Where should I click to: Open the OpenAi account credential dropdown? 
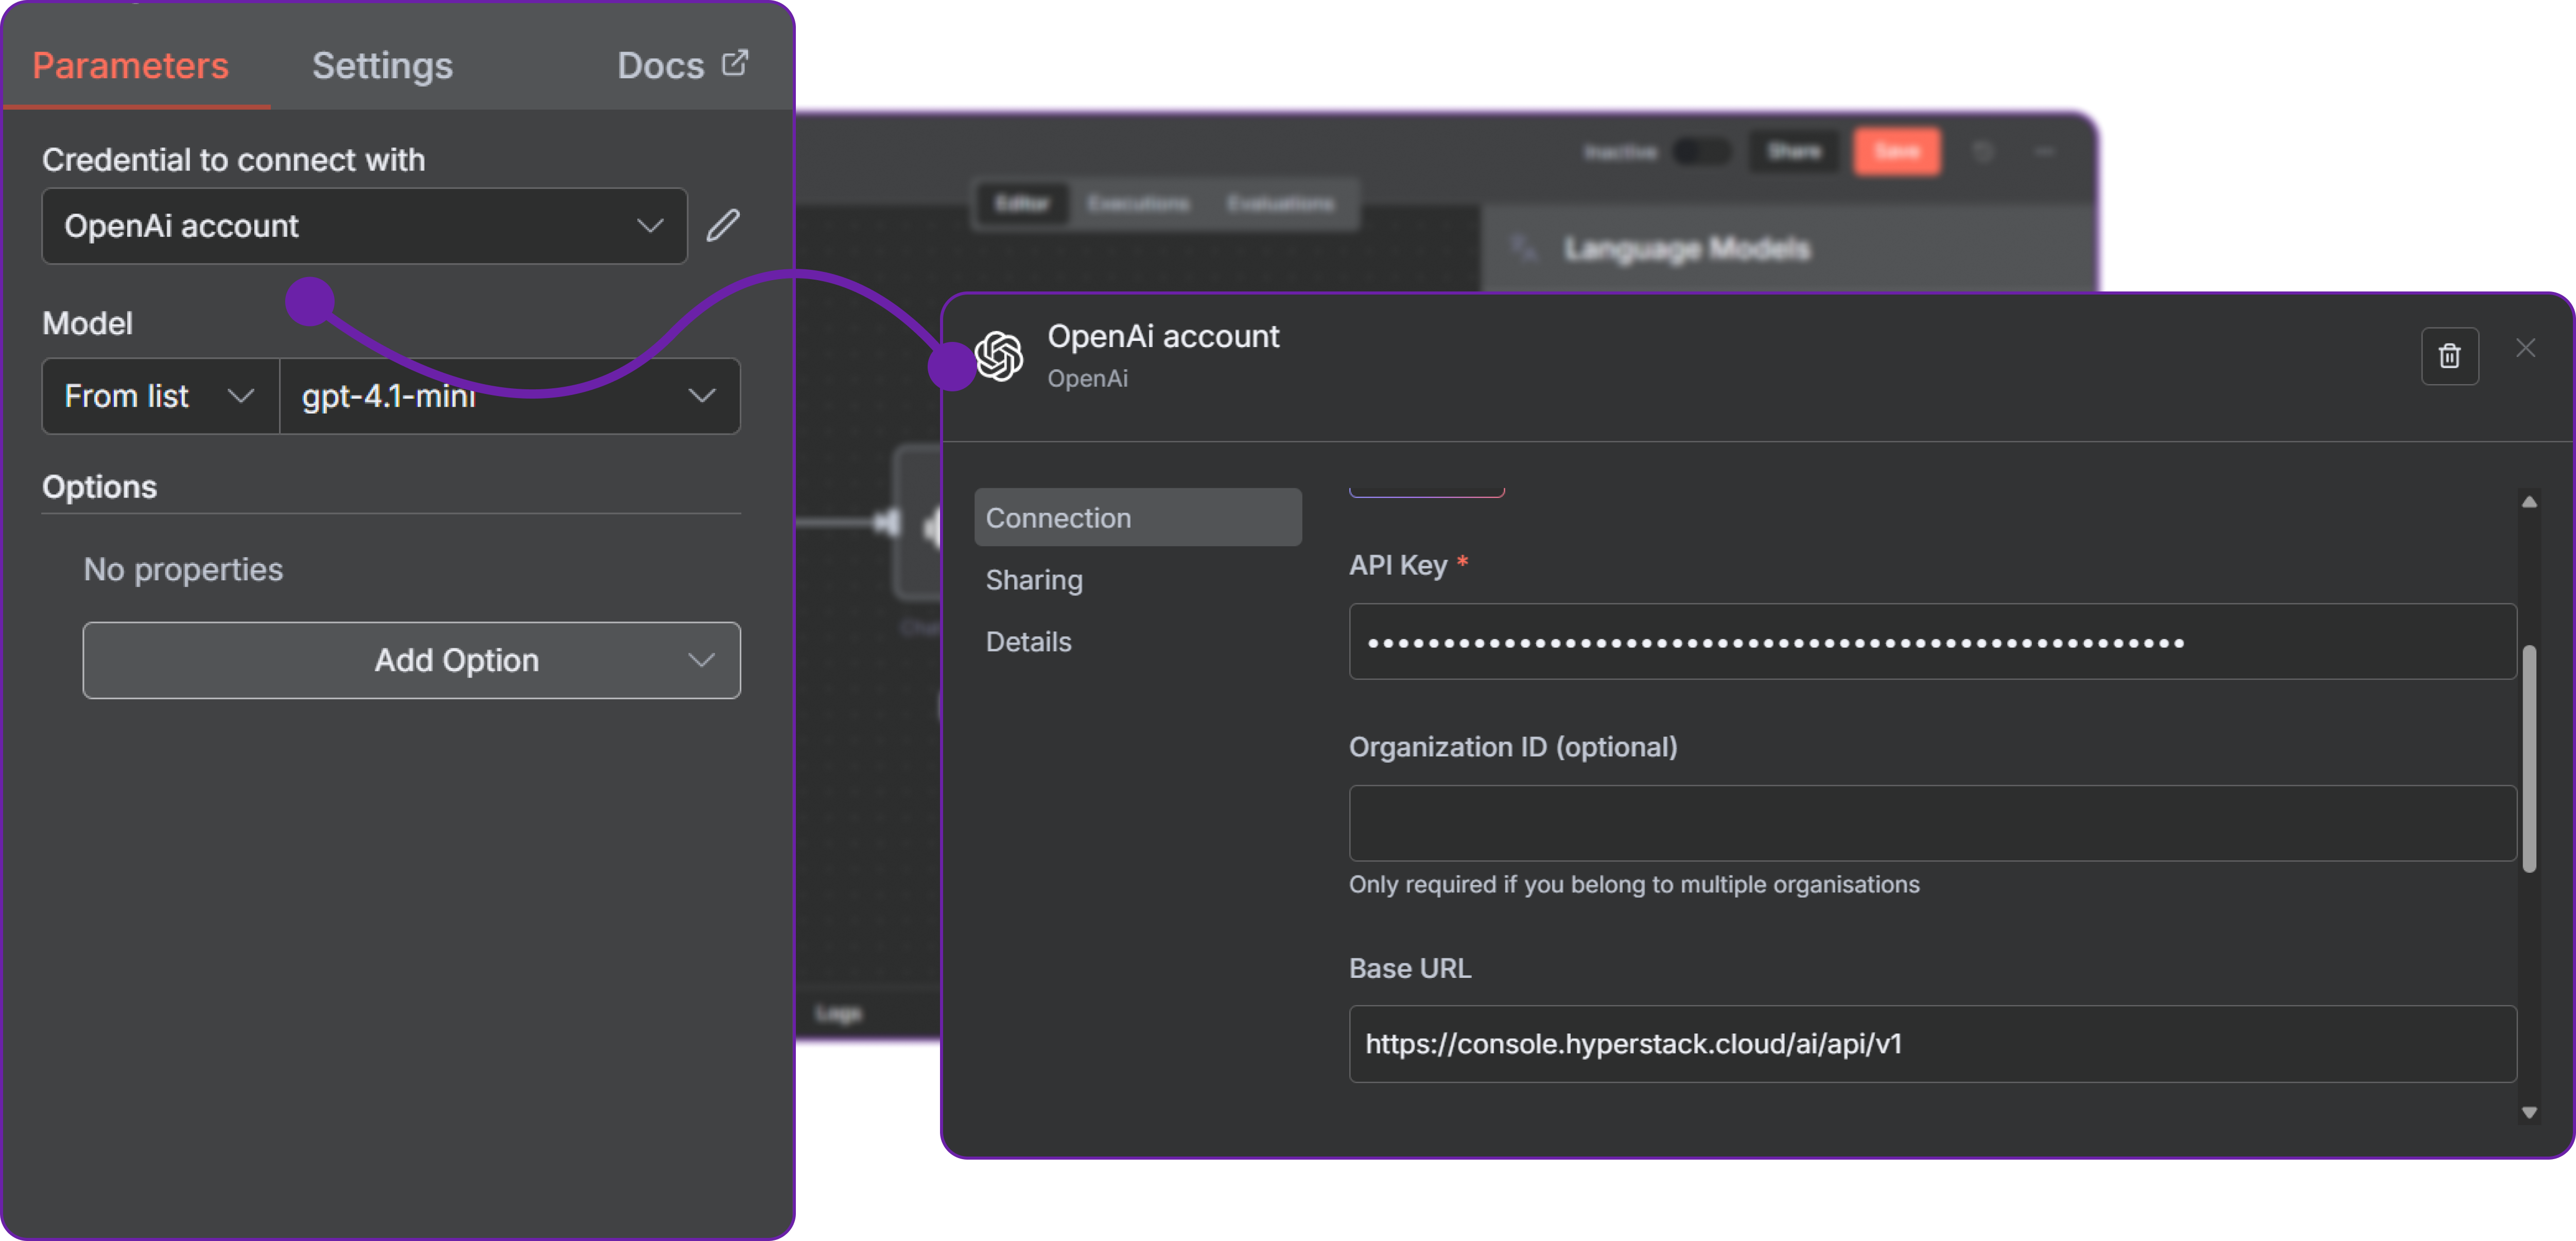pos(364,226)
